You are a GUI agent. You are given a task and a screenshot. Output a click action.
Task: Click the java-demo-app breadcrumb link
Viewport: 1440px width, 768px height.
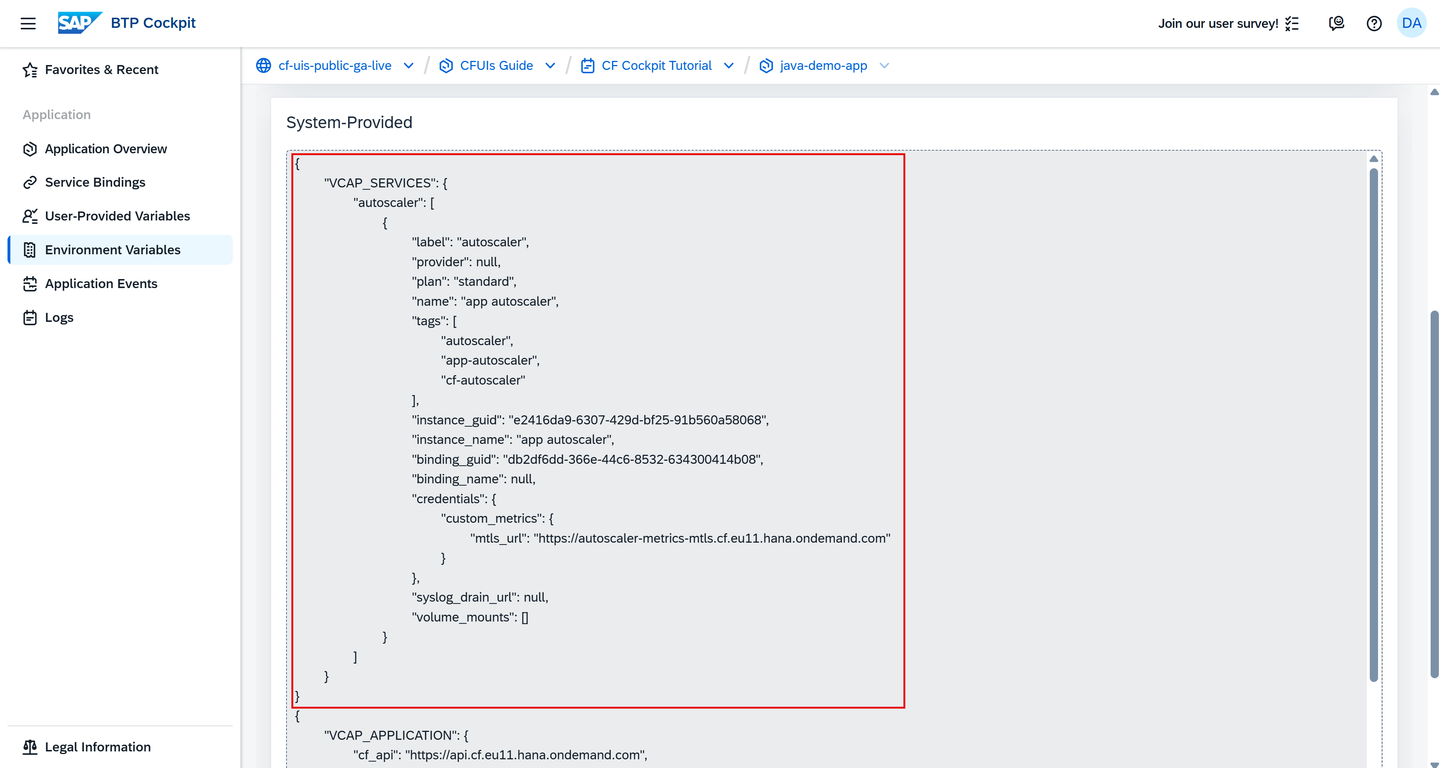pos(824,66)
